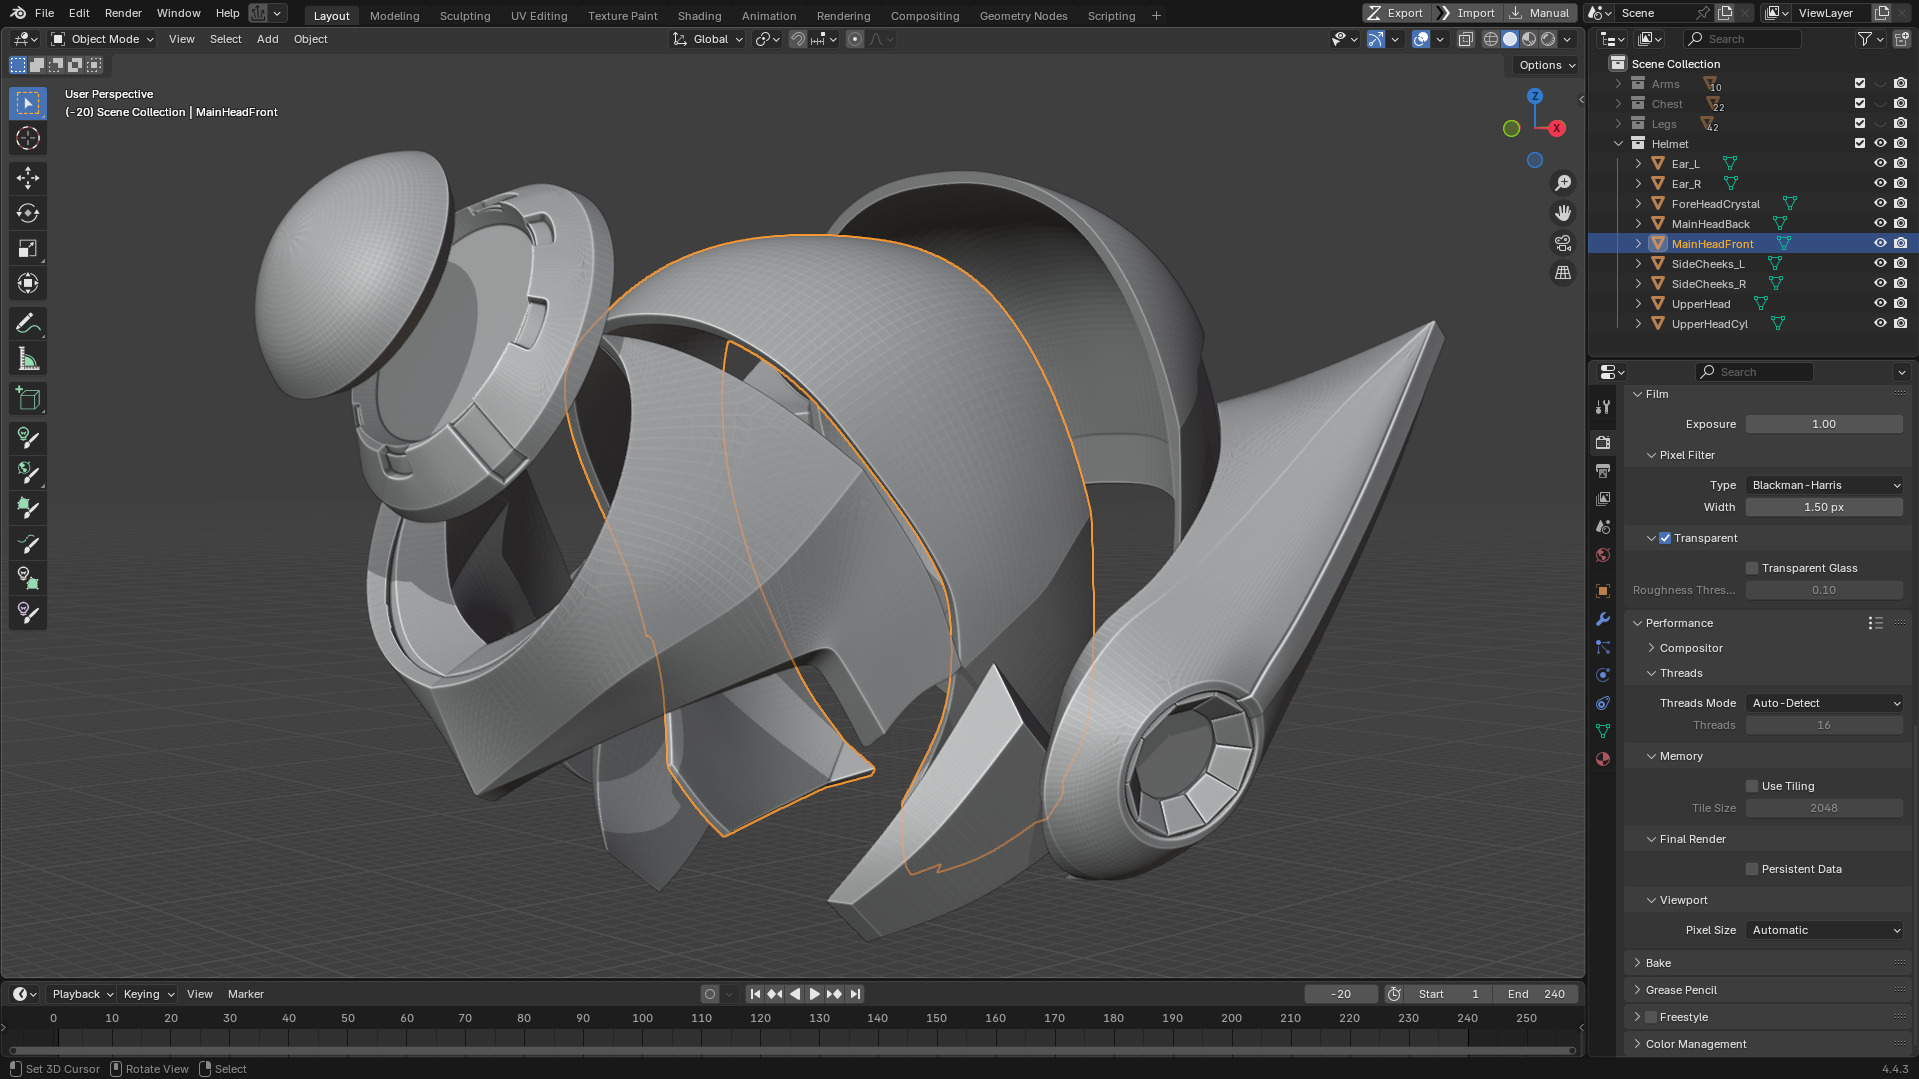Uncheck the Arms collection checkbox

[1860, 83]
